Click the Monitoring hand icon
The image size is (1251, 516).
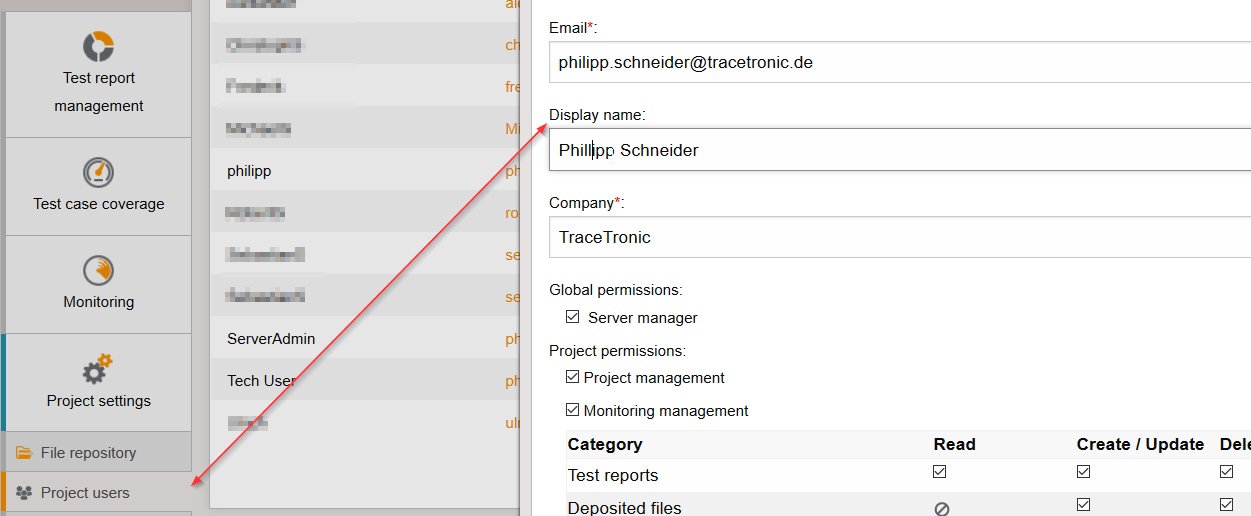pyautogui.click(x=98, y=270)
